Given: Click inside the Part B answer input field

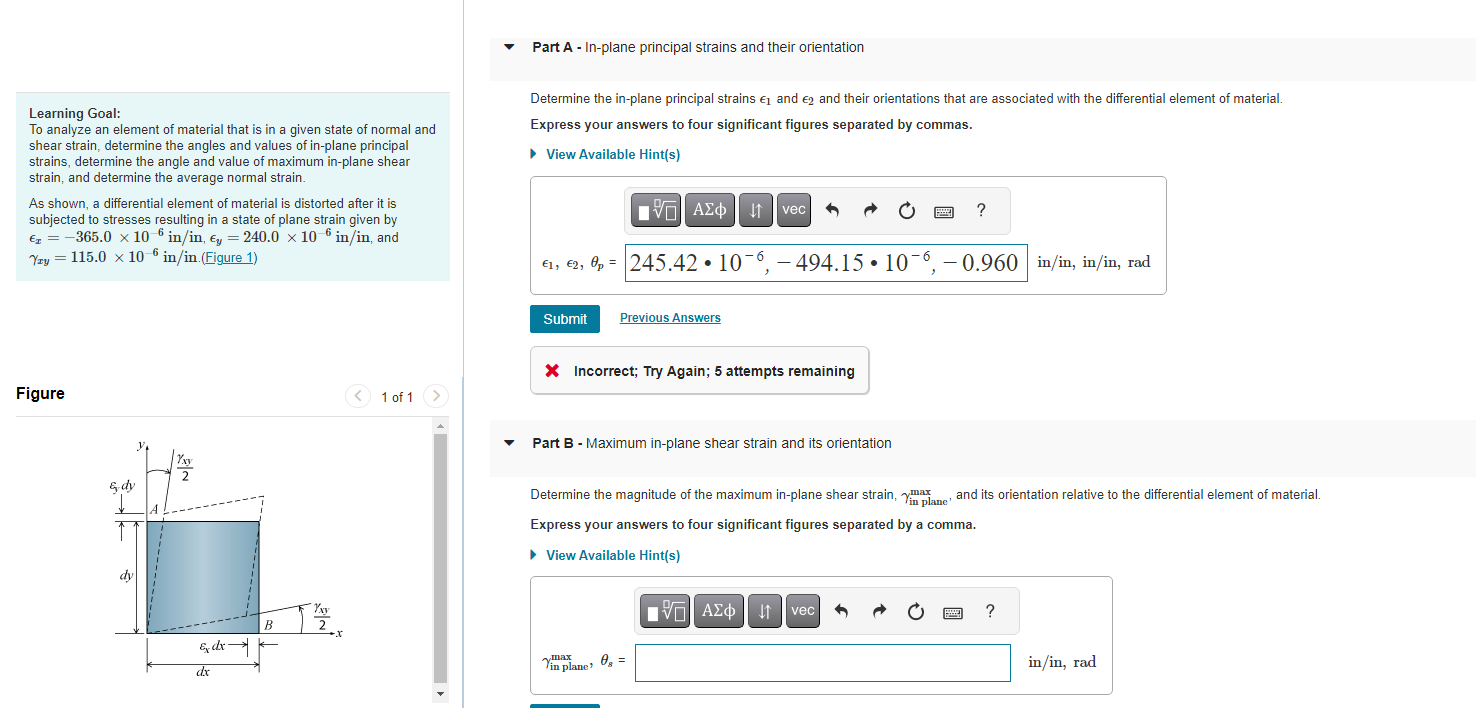Looking at the screenshot, I should click(x=822, y=662).
